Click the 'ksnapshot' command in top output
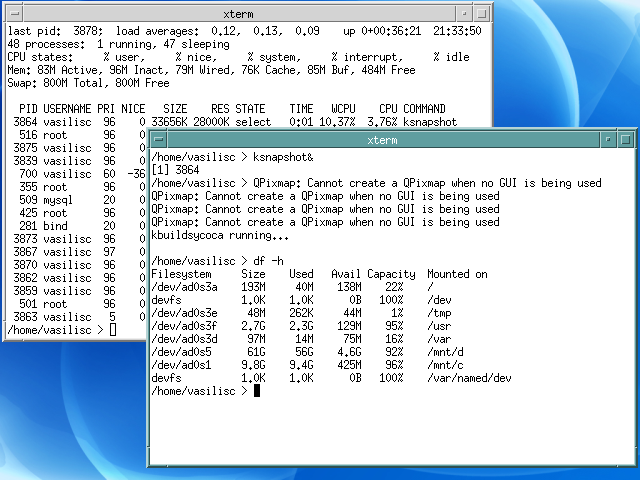The width and height of the screenshot is (640, 480). pyautogui.click(x=430, y=122)
